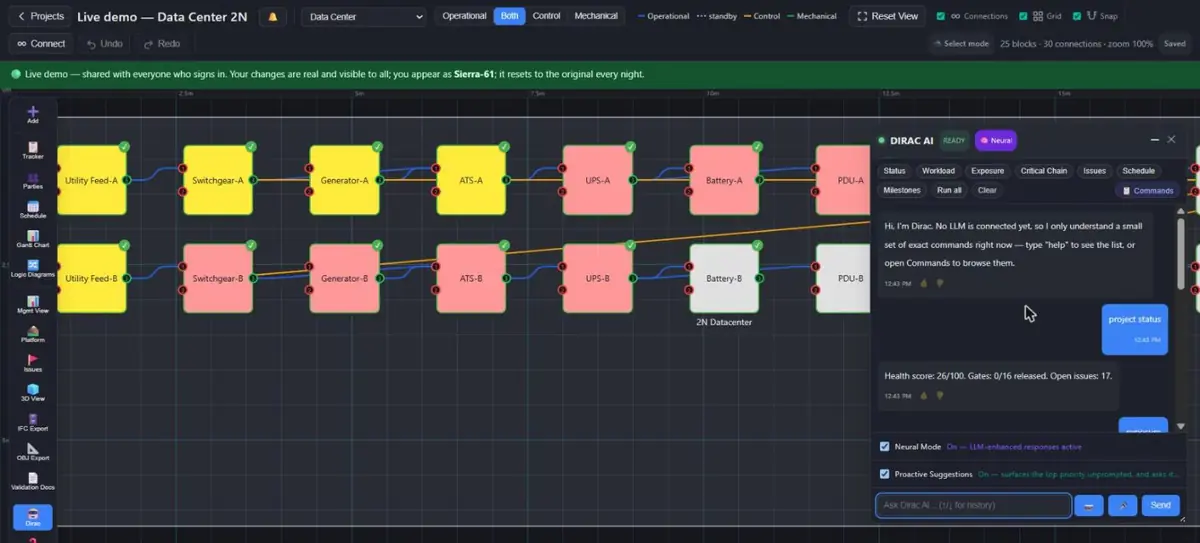Click the Schedule chip in Dirac AI
This screenshot has width=1200, height=543.
click(x=1139, y=171)
